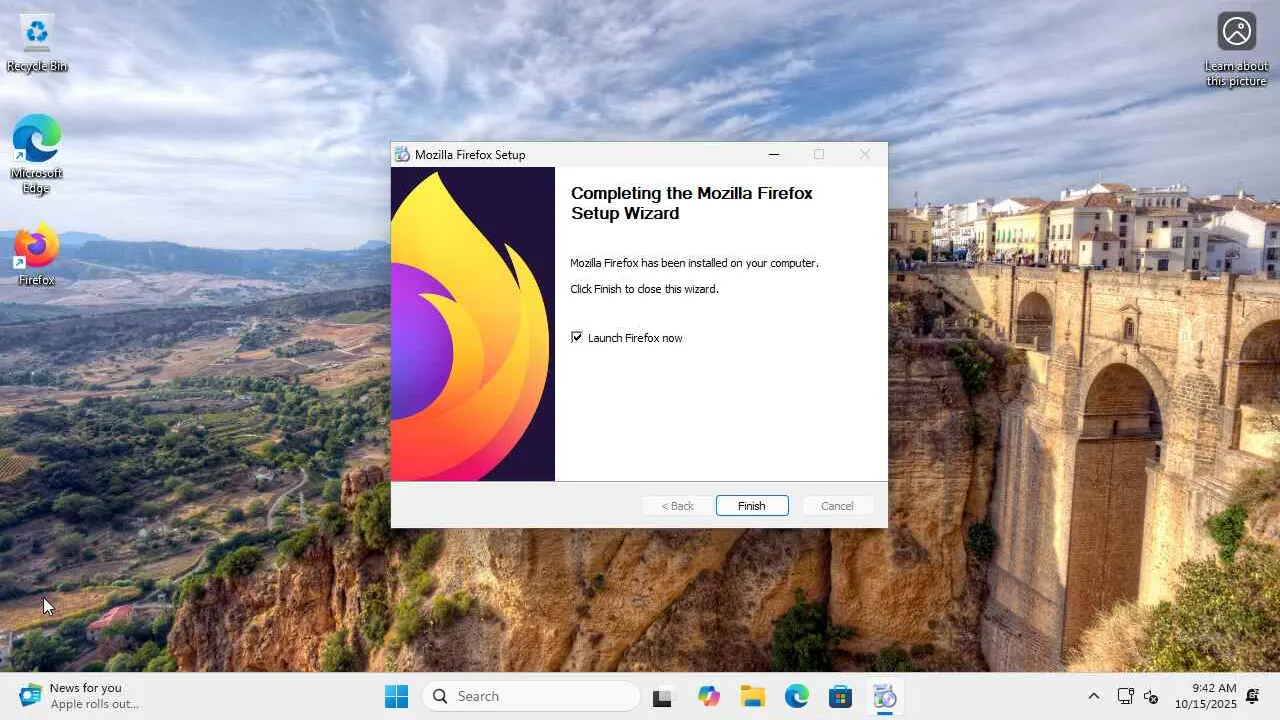Click the Firefox Setup title bar icon
The width and height of the screenshot is (1280, 720).
(402, 154)
